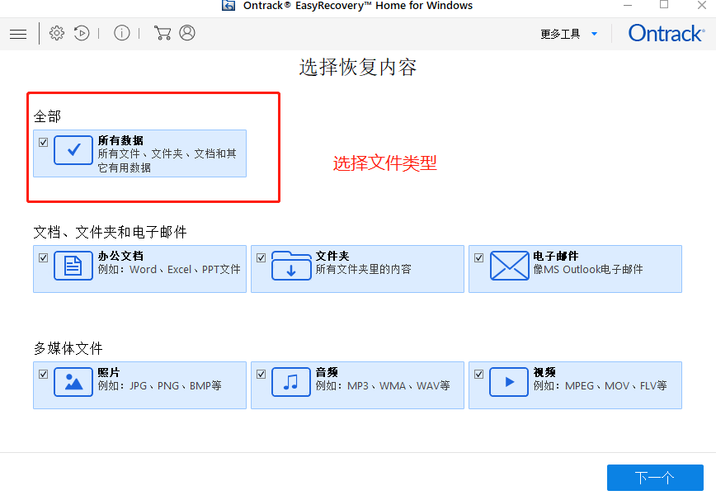Click the 选择恢复内容 page title
The image size is (716, 500).
coord(358,68)
